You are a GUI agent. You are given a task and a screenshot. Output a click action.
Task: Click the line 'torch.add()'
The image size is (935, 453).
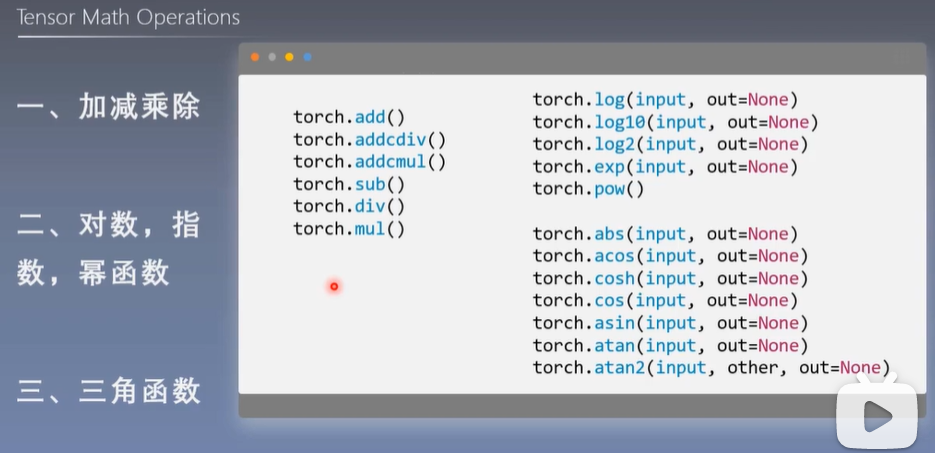pyautogui.click(x=349, y=117)
